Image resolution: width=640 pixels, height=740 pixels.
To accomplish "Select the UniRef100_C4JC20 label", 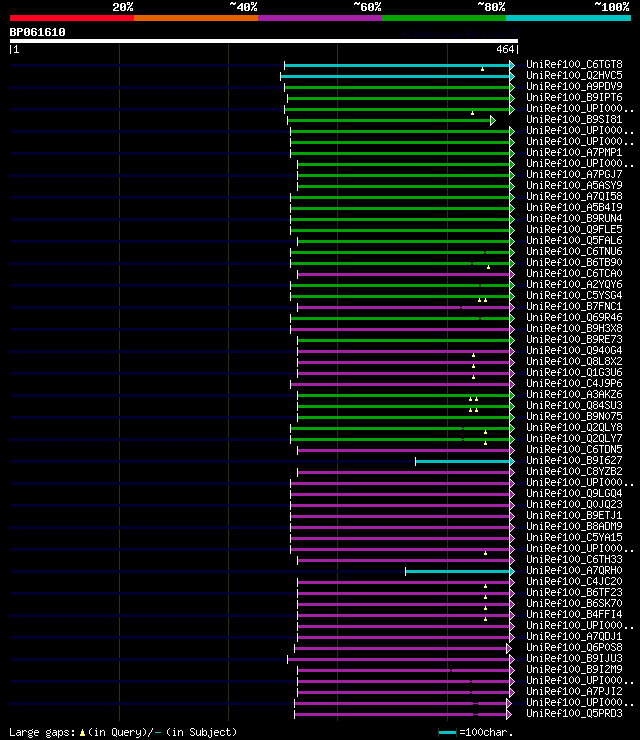I will pyautogui.click(x=574, y=582).
